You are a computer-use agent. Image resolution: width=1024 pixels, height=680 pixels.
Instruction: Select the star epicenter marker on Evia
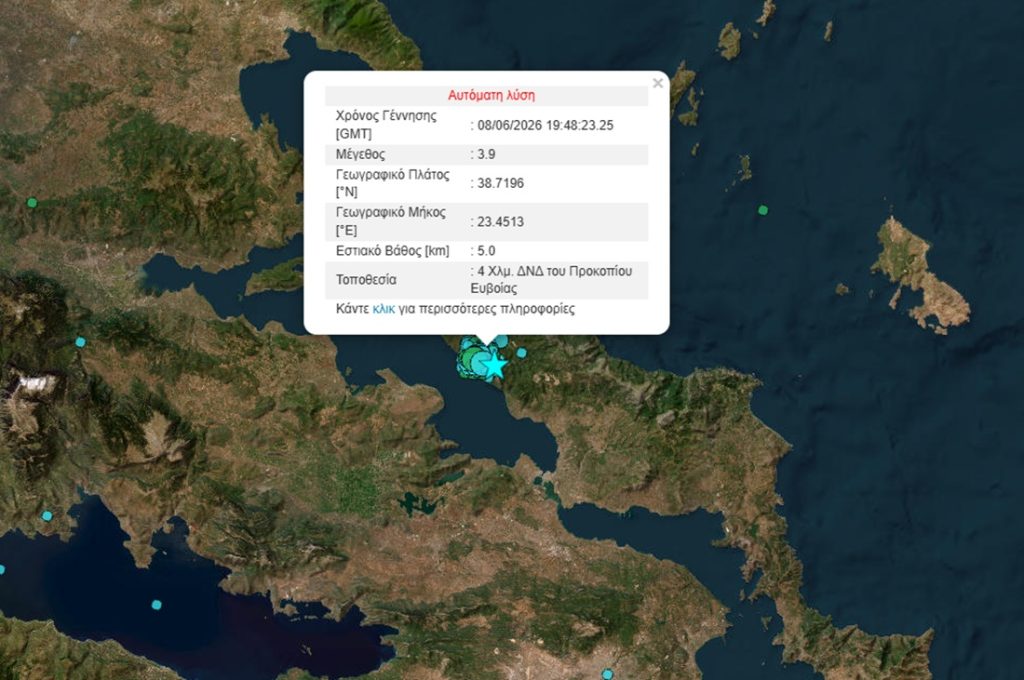click(x=496, y=365)
